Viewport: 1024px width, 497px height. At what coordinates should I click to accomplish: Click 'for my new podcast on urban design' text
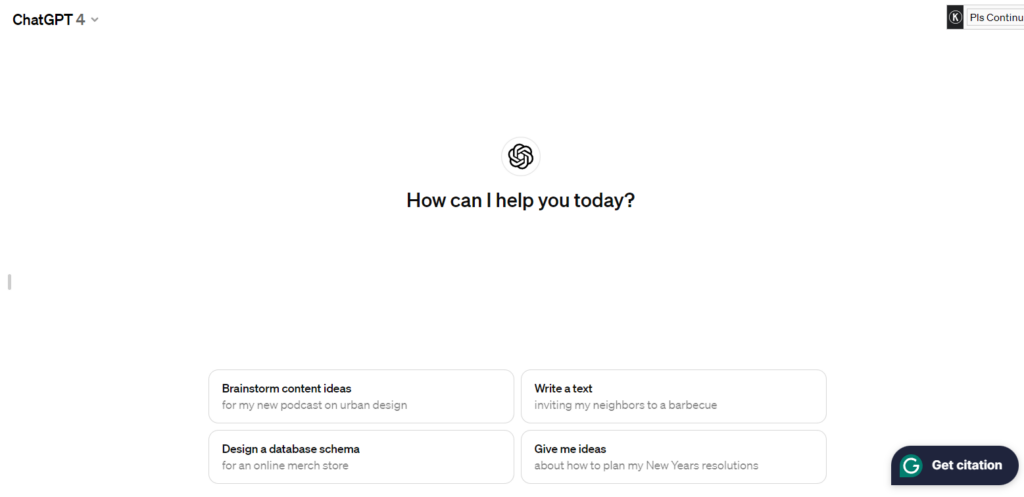pos(314,405)
